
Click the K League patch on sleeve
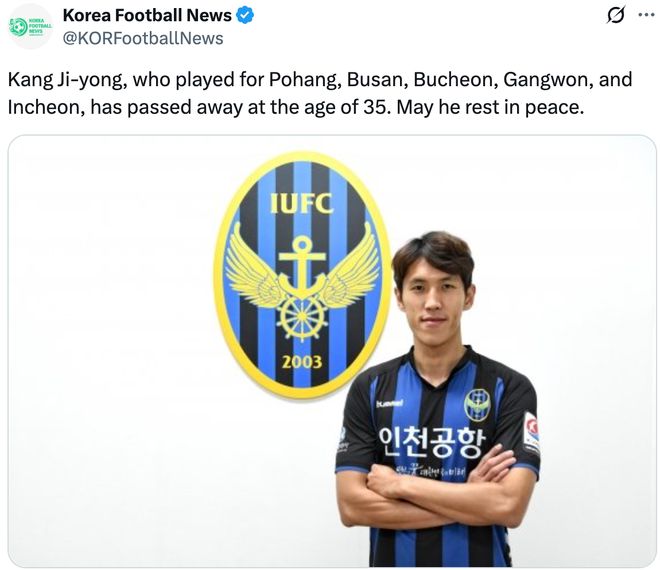(x=531, y=434)
